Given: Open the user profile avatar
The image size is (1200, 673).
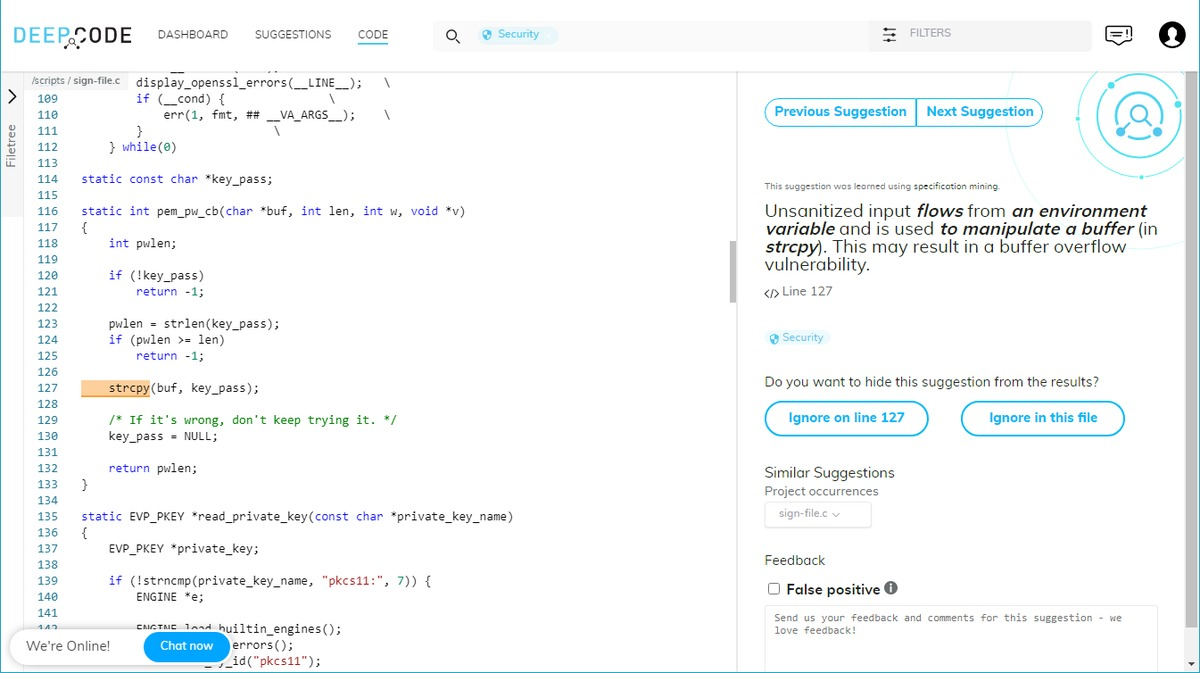Looking at the screenshot, I should 1172,35.
